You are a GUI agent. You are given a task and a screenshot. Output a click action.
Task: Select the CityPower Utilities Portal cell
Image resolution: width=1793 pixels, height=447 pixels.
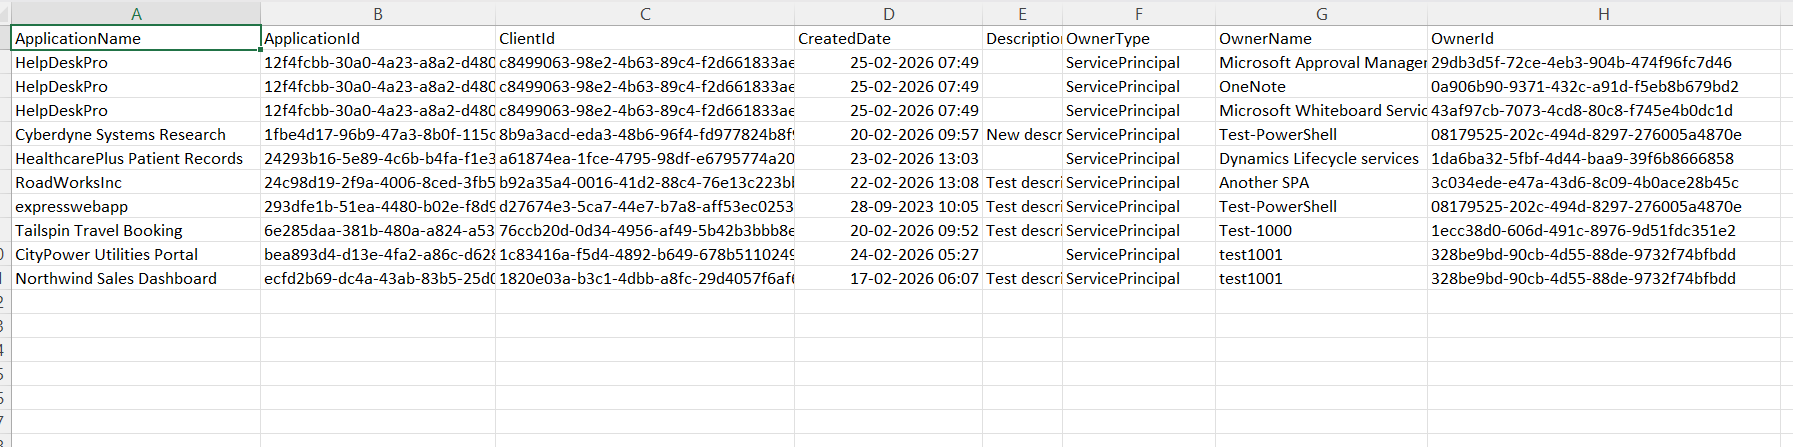pyautogui.click(x=136, y=254)
